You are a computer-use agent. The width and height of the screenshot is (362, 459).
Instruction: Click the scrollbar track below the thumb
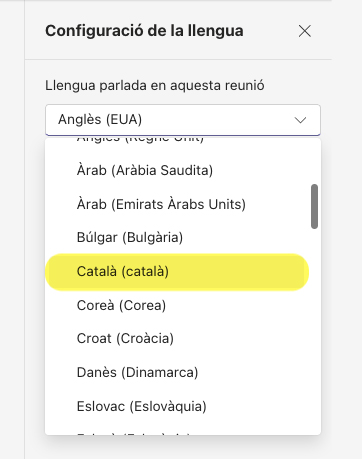click(x=314, y=330)
